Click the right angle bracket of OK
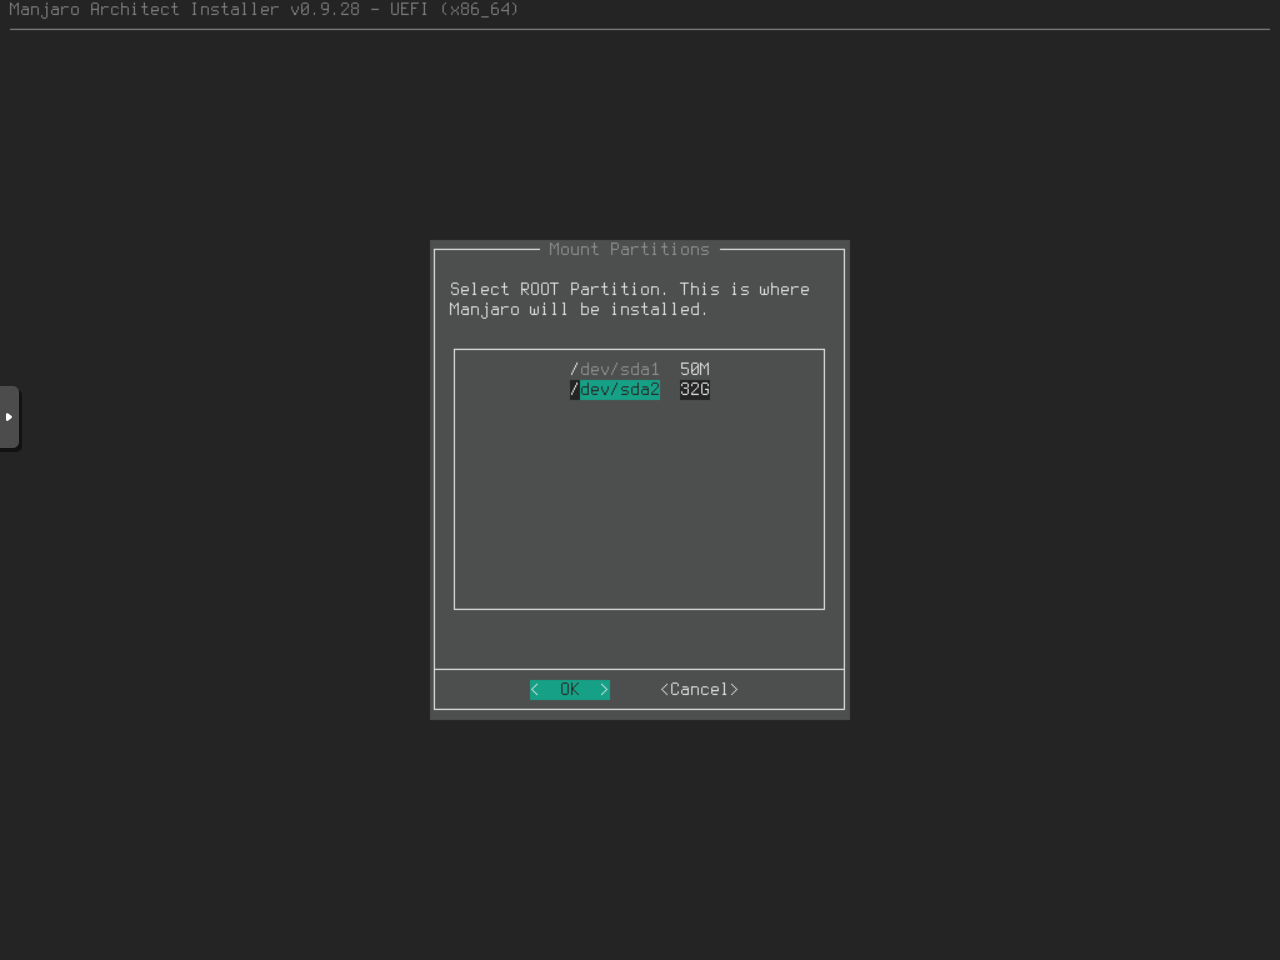 604,689
